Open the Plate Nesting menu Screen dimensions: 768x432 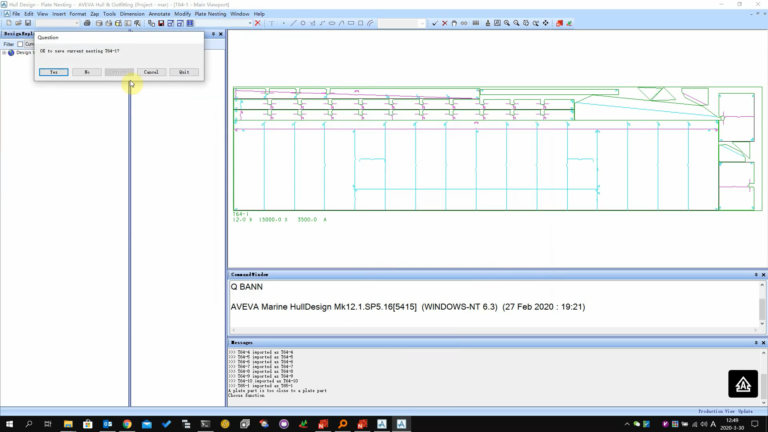(210, 14)
